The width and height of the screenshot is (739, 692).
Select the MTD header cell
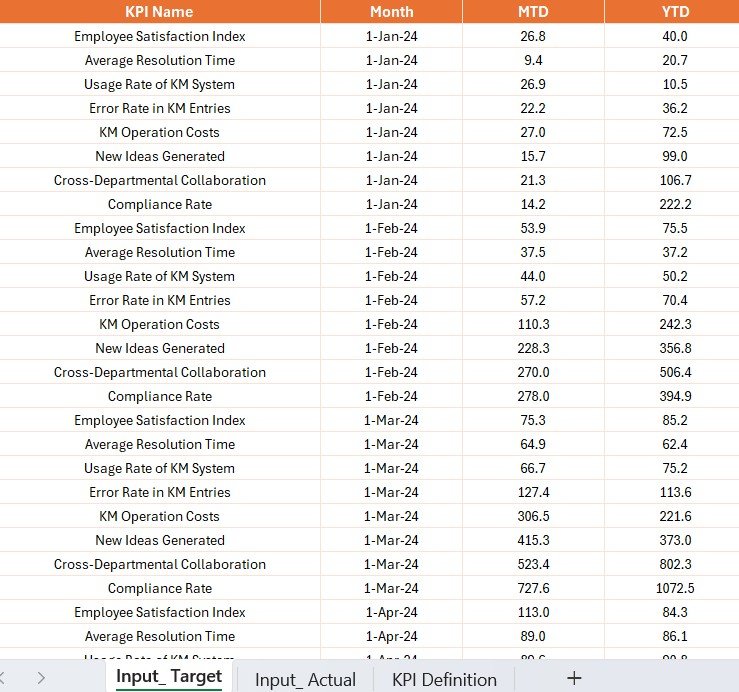coord(533,11)
